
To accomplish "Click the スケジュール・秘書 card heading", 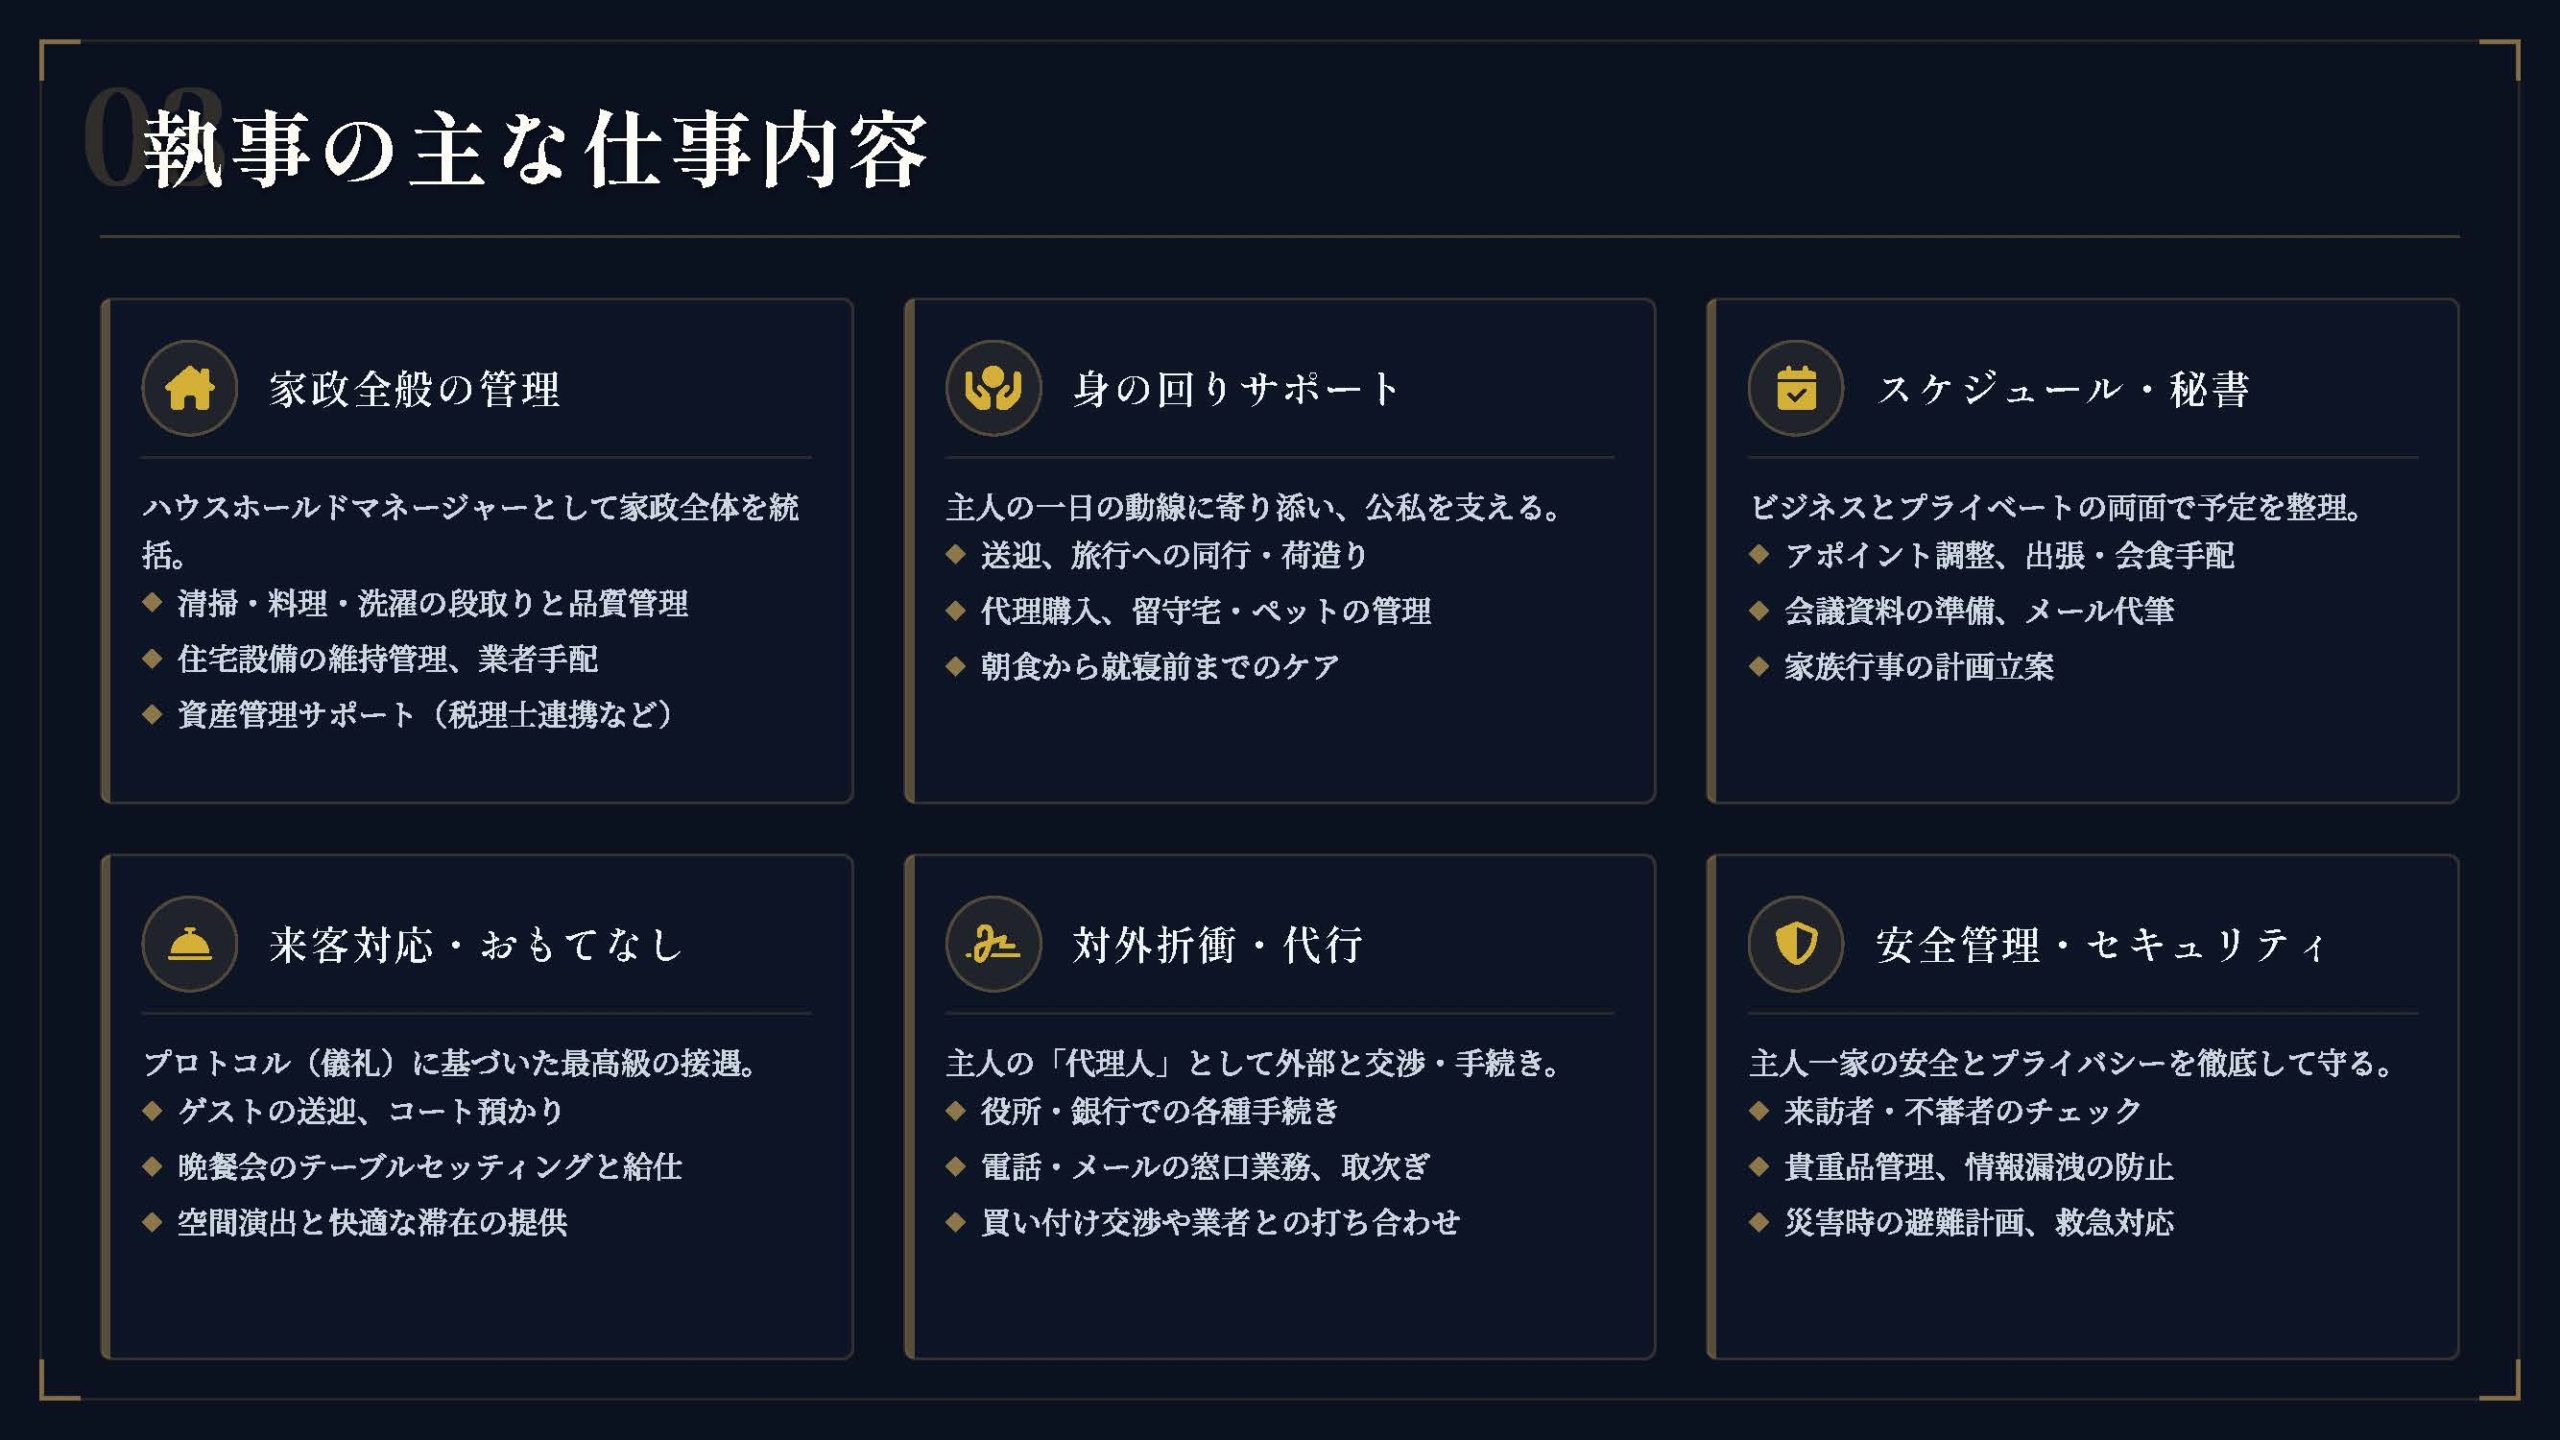I will pyautogui.click(x=2063, y=389).
